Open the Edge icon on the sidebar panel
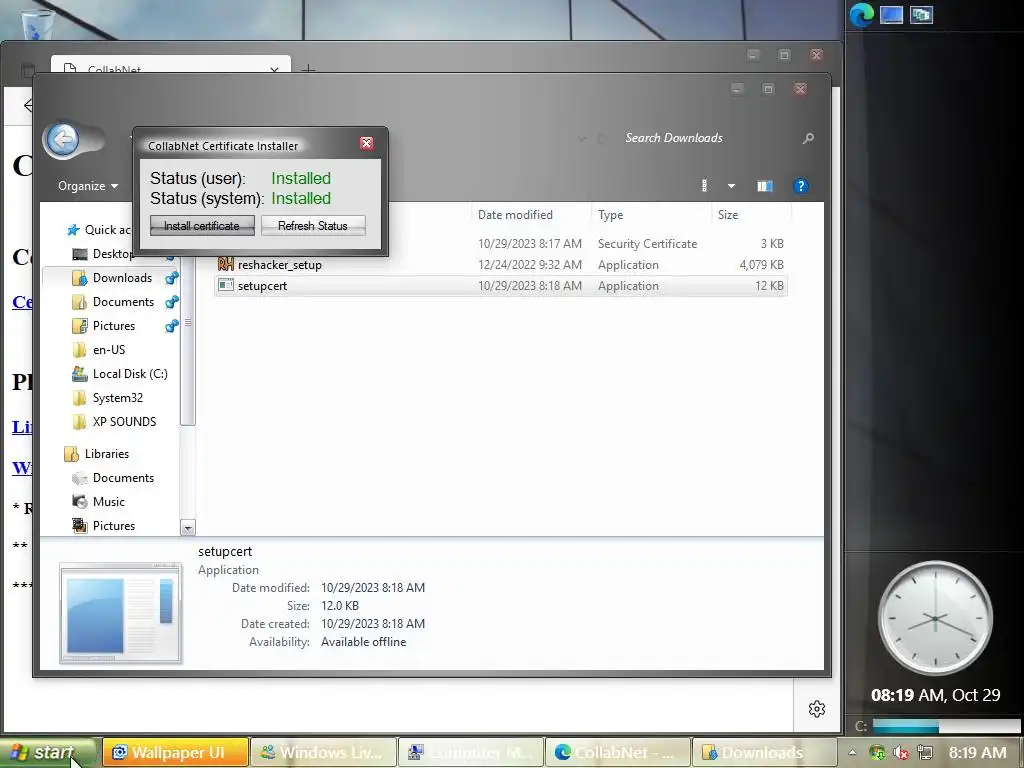The height and width of the screenshot is (768, 1024). (x=861, y=15)
